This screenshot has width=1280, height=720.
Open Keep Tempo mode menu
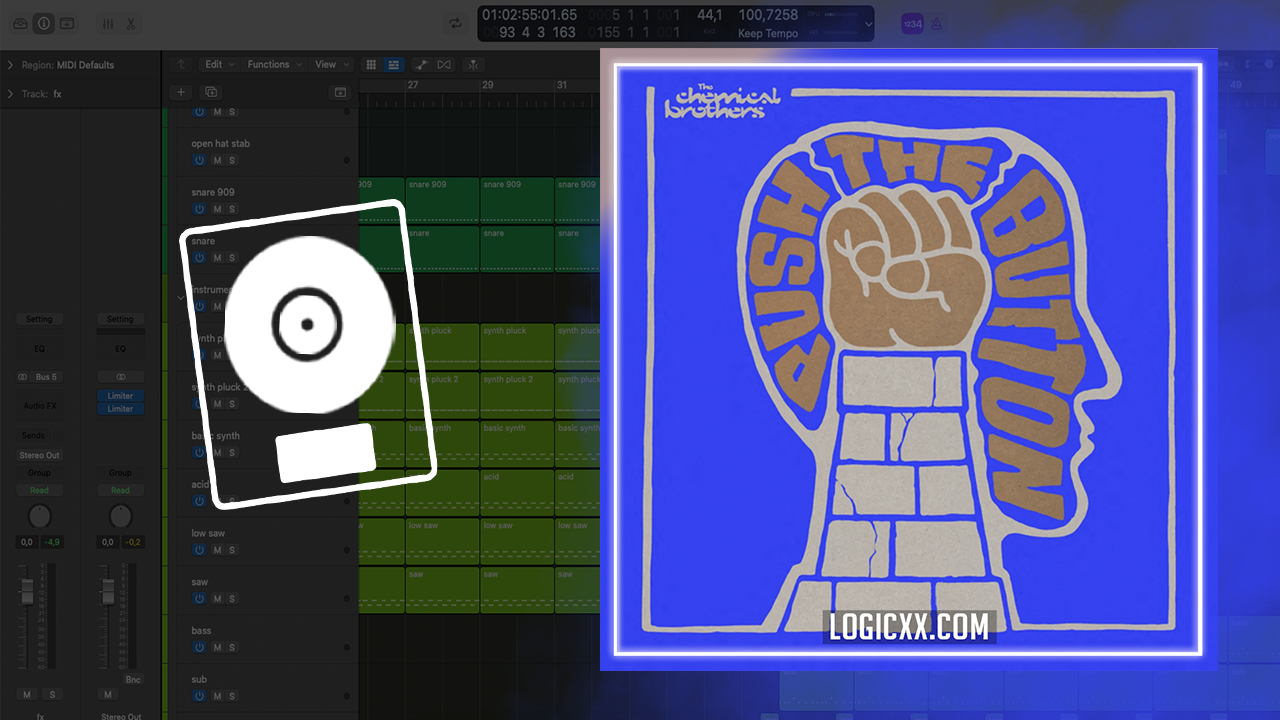pos(768,33)
